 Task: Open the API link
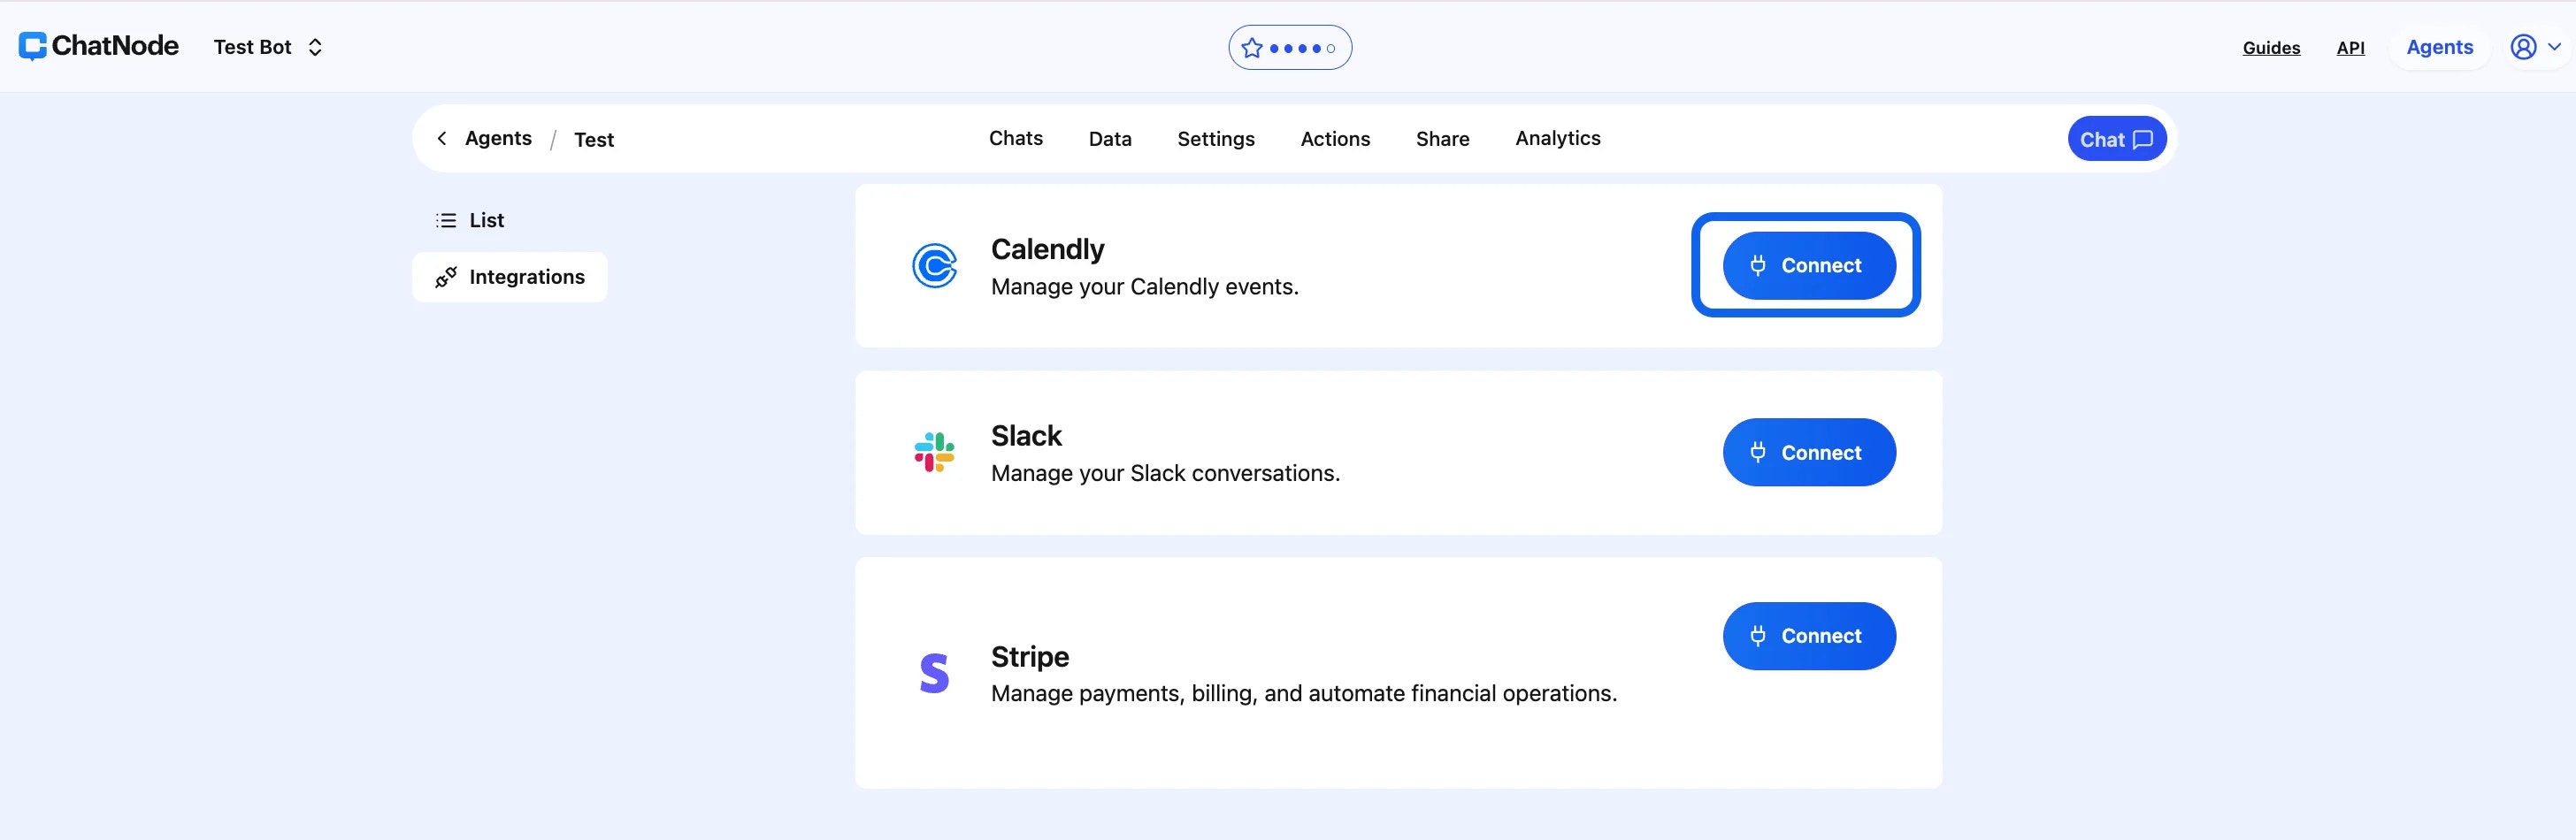tap(2349, 47)
